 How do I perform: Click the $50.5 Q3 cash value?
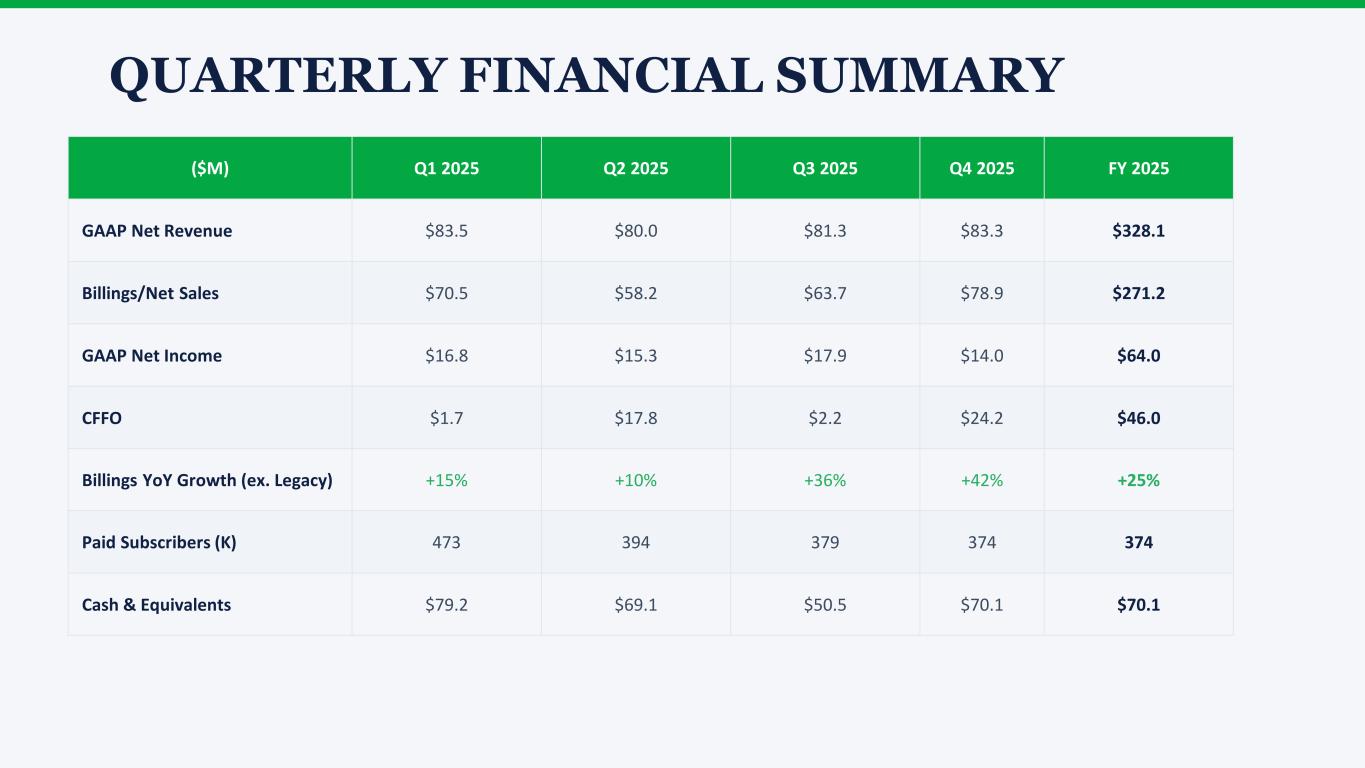point(824,605)
